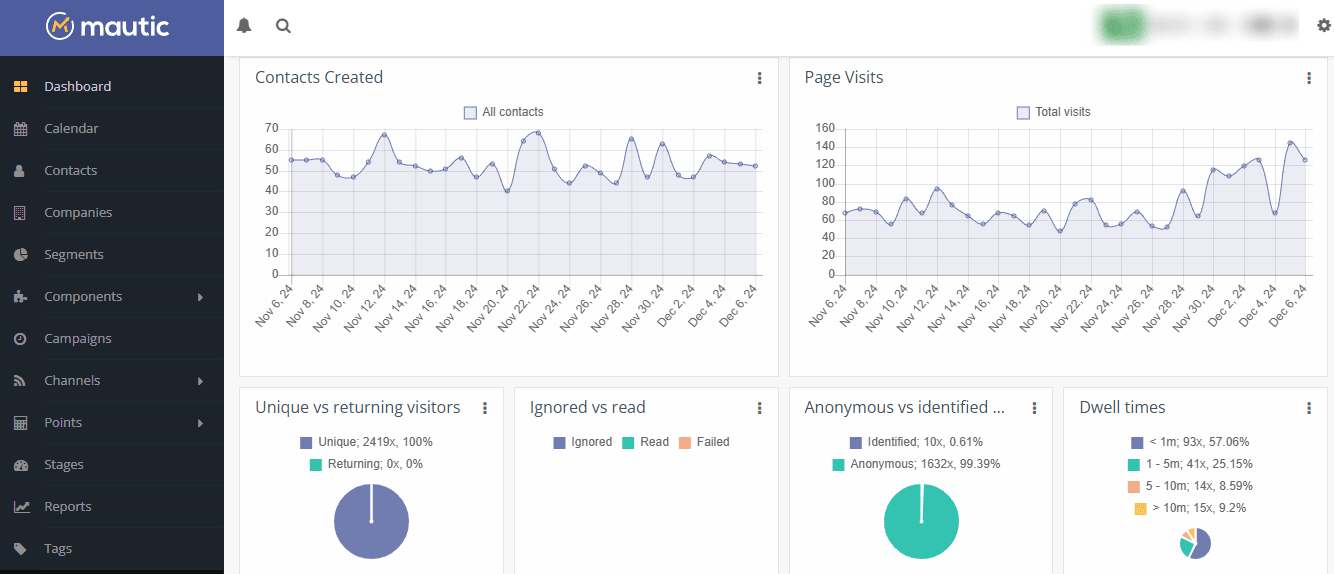The height and width of the screenshot is (574, 1334).
Task: Click the Tags icon in the sidebar
Action: 20,549
